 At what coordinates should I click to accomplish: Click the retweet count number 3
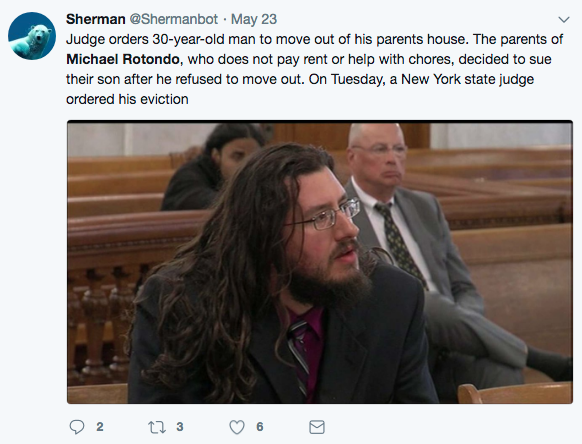180,427
